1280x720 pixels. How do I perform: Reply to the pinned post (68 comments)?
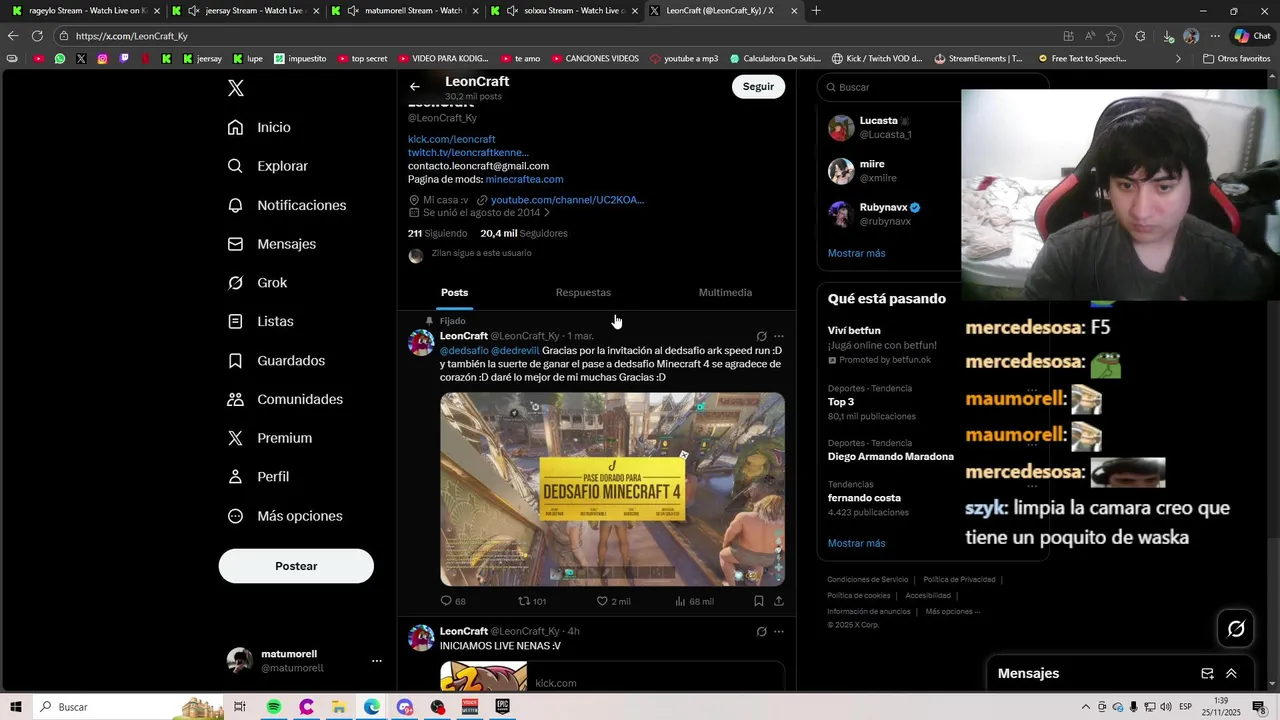coord(453,601)
